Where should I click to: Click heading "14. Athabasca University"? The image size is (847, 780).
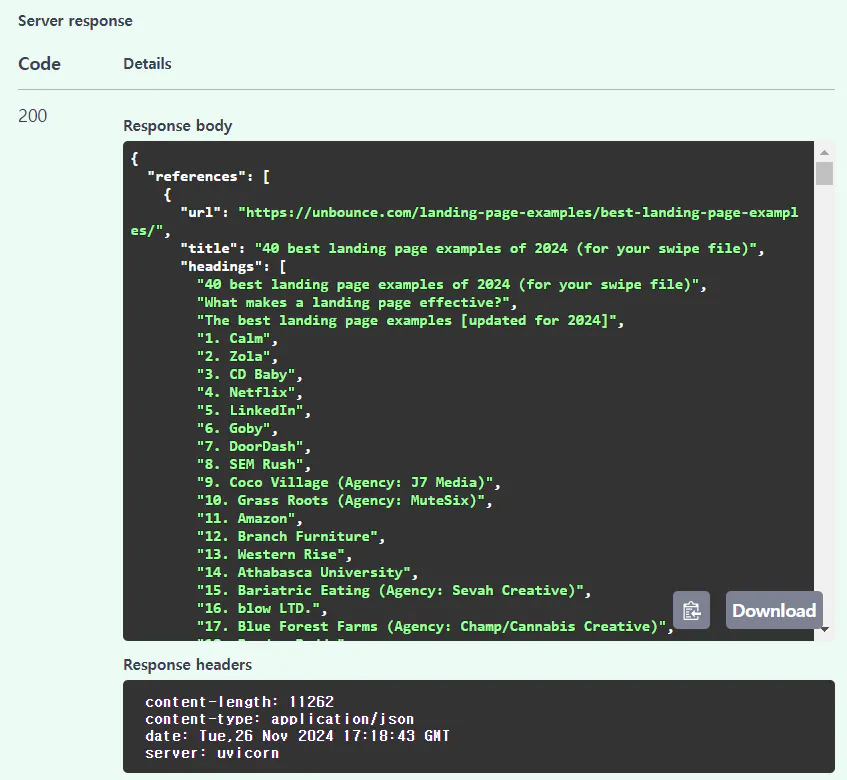pyautogui.click(x=307, y=573)
